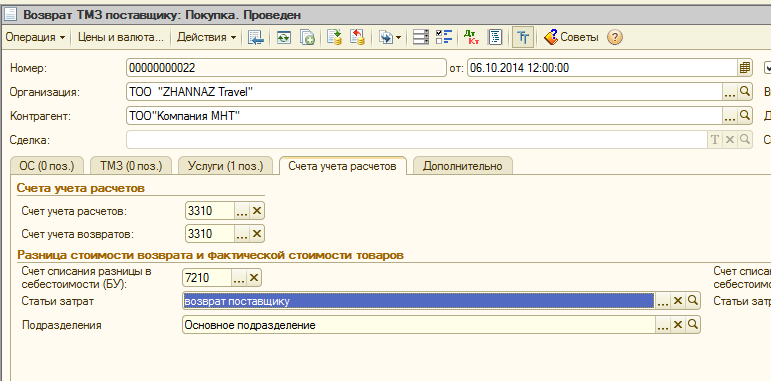Open the document report sheet icon
The width and height of the screenshot is (771, 381).
pyautogui.click(x=495, y=37)
